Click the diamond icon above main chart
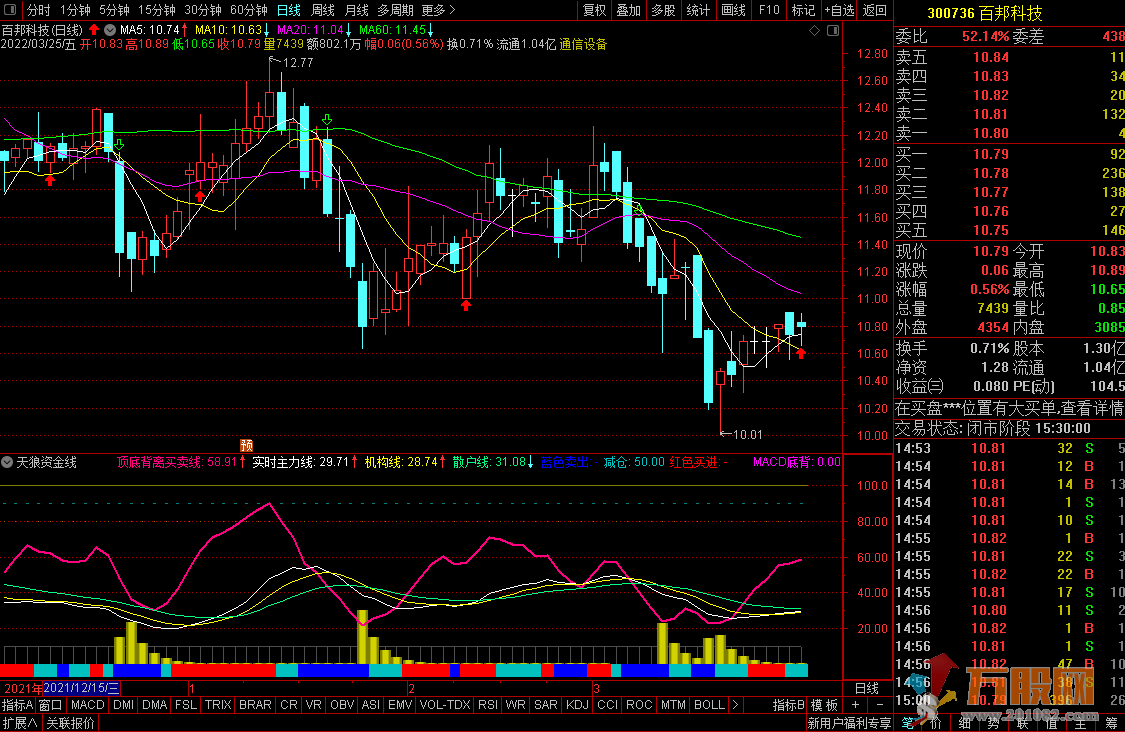Image resolution: width=1125 pixels, height=732 pixels. (x=814, y=30)
